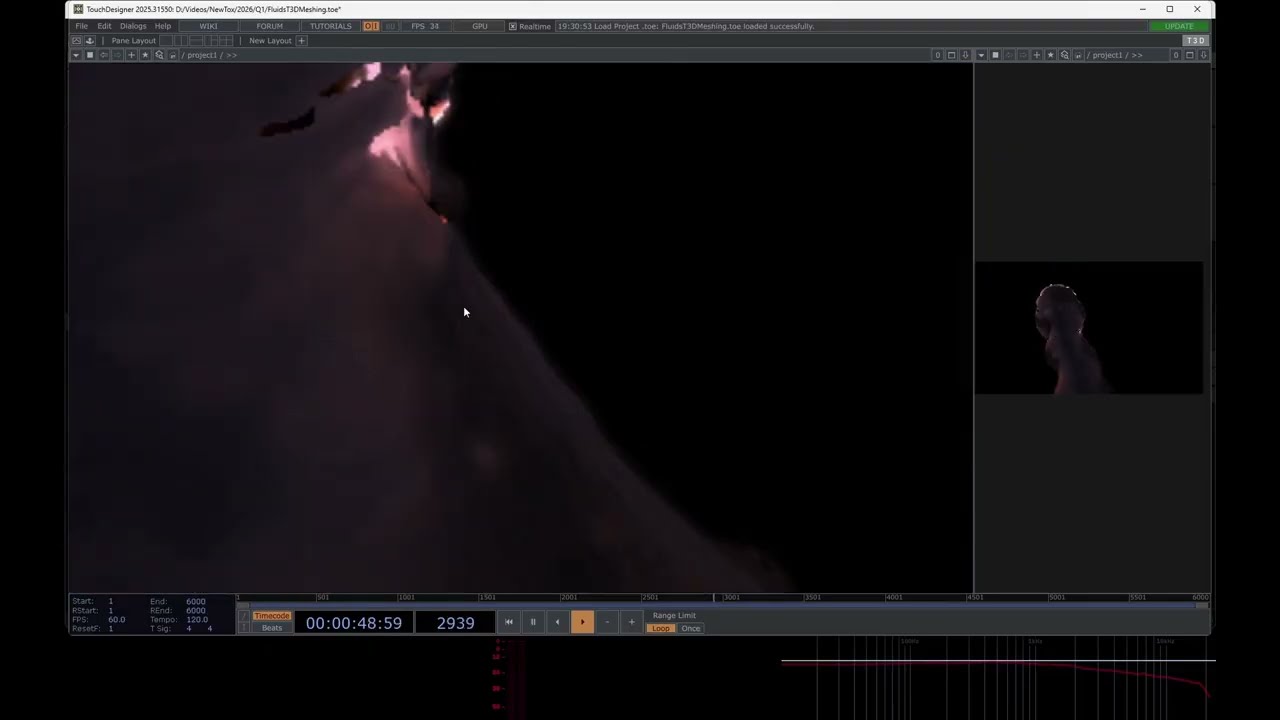Viewport: 1280px width, 720px height.
Task: Click right pane split down arrow icon
Action: (x=1203, y=55)
